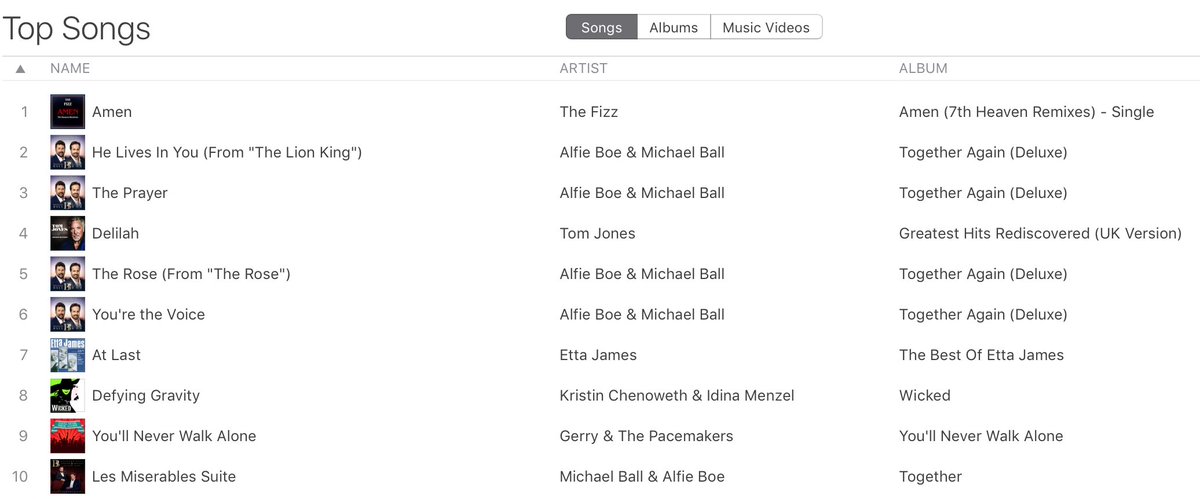This screenshot has width=1200, height=499.
Task: Open artist Gerry & The Pacemakers
Action: 646,436
